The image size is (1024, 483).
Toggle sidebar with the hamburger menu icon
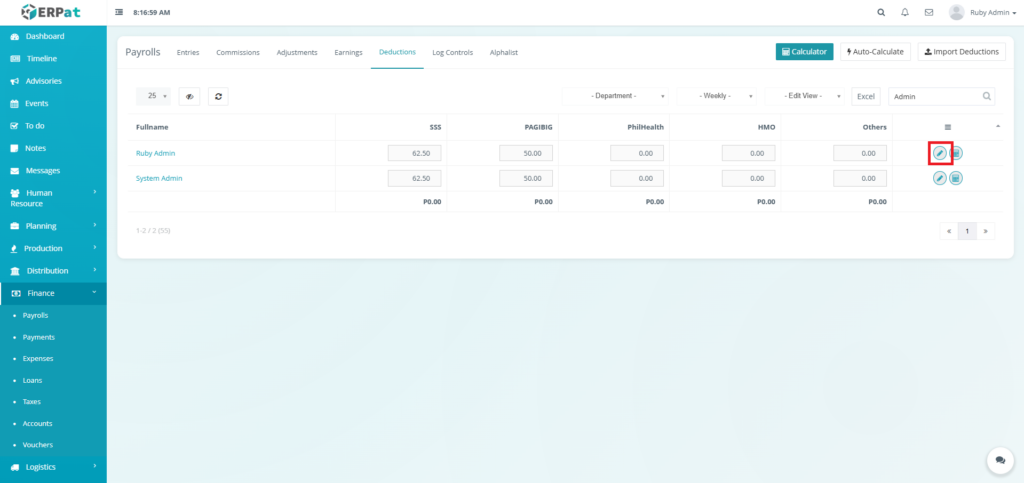point(120,12)
